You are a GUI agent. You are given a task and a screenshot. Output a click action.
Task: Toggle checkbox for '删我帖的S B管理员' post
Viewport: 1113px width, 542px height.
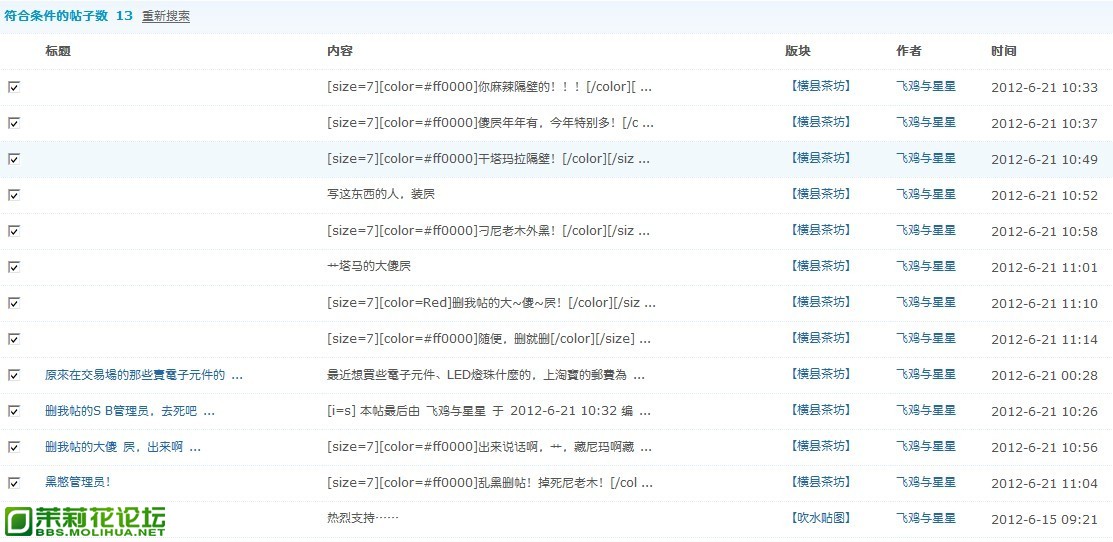(13, 411)
